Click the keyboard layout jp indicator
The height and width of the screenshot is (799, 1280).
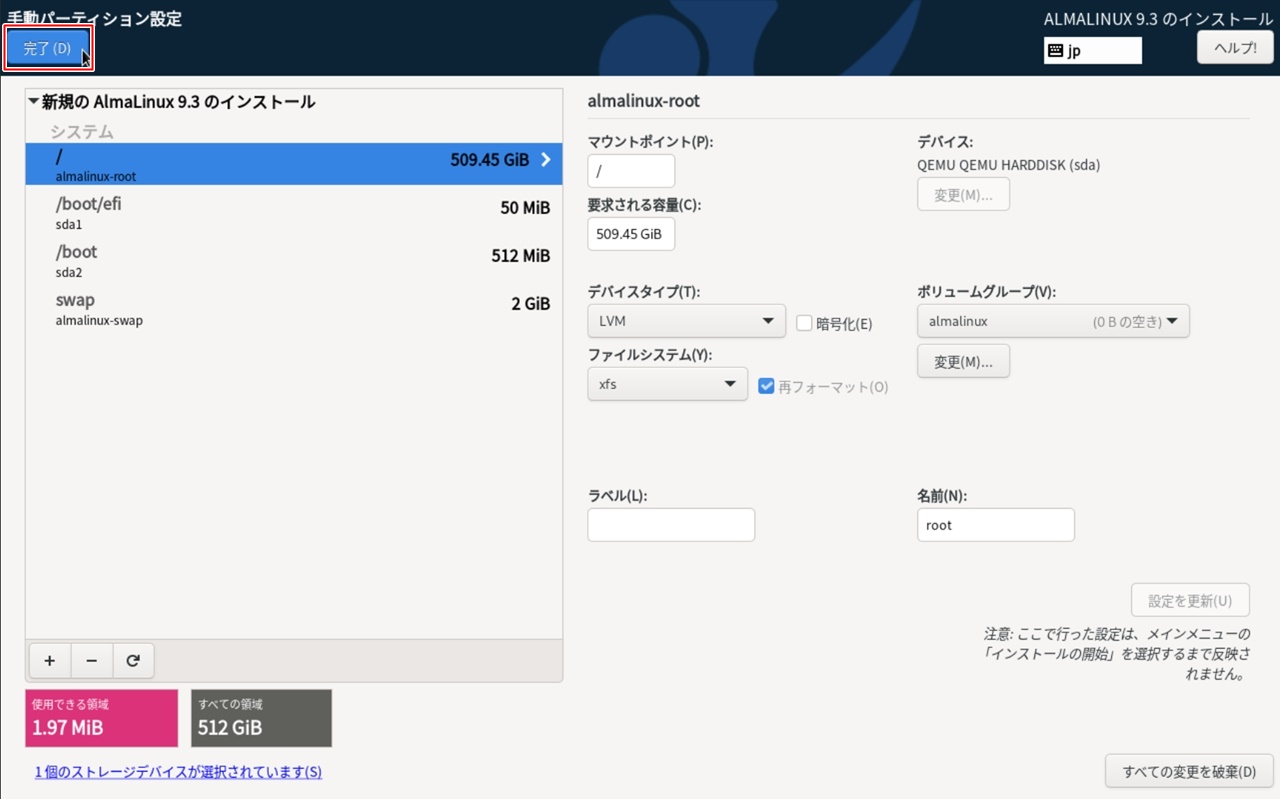coord(1092,50)
